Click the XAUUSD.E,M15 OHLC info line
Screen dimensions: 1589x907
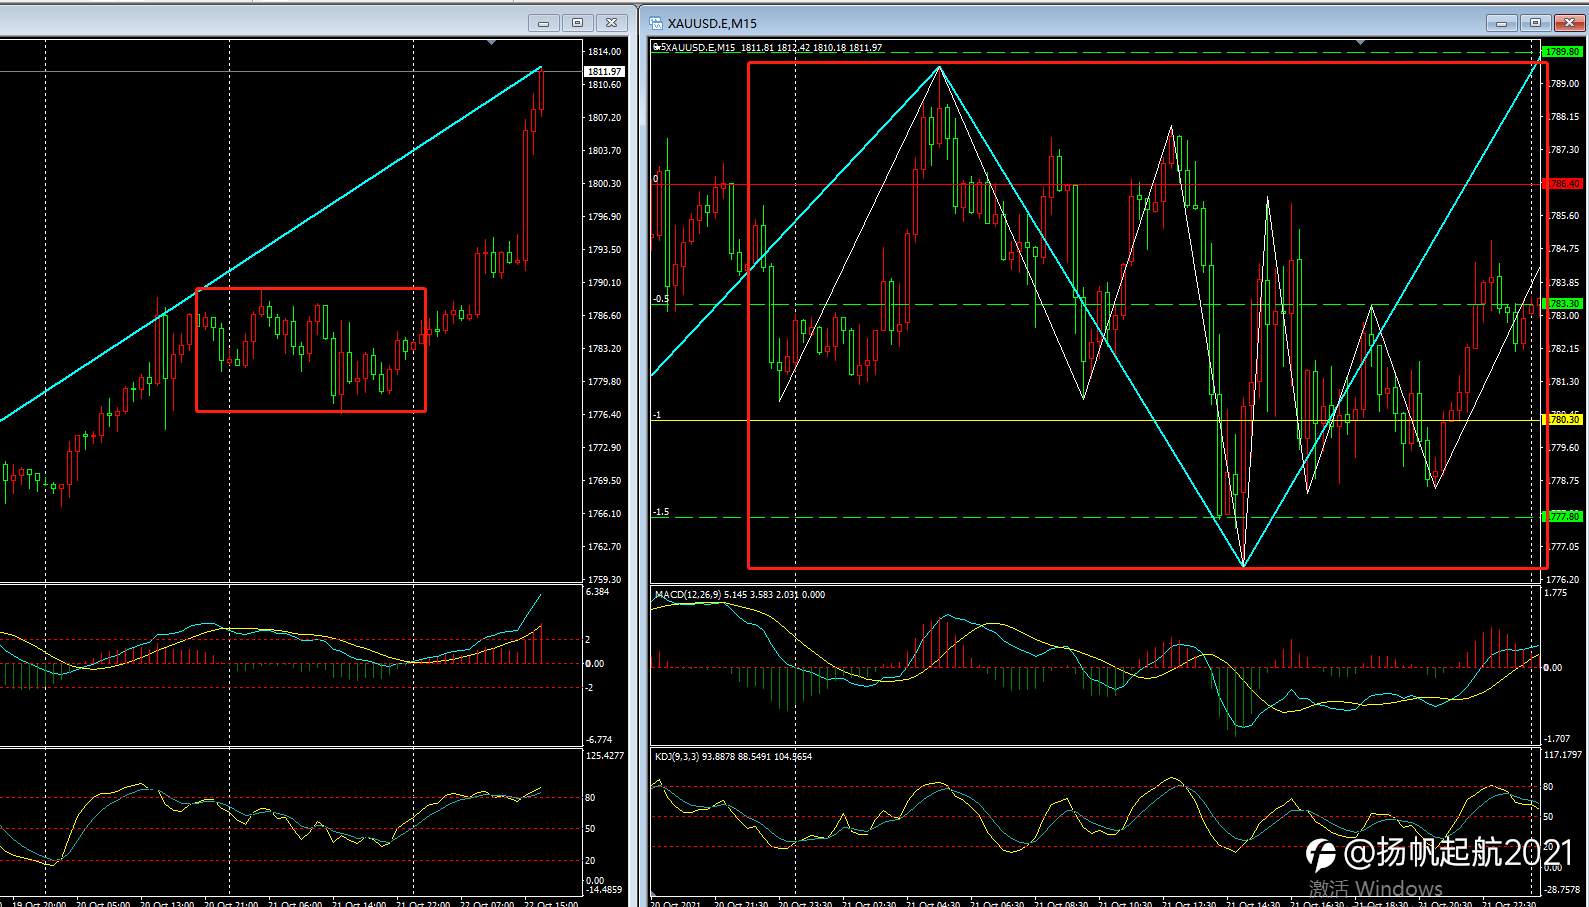770,47
